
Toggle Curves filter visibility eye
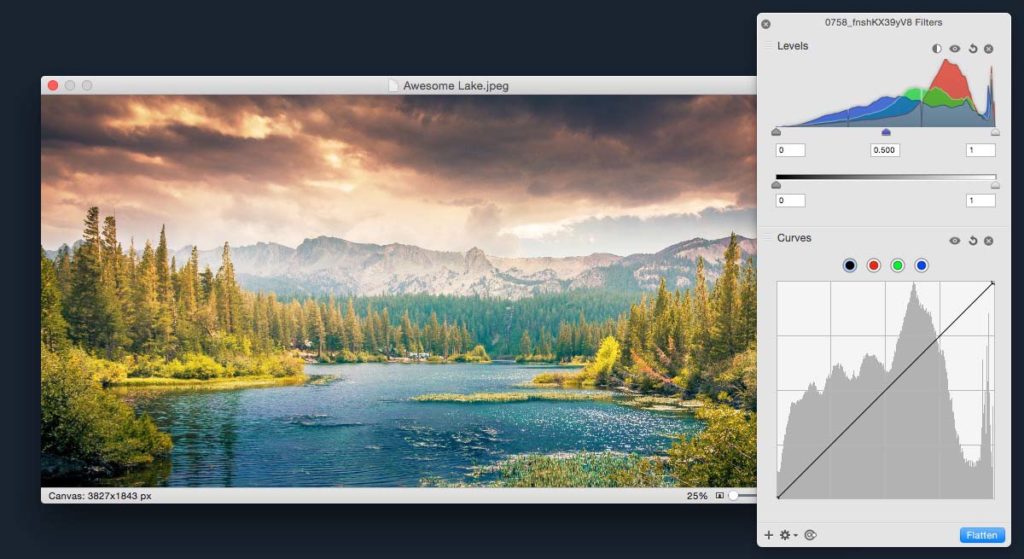pos(955,240)
